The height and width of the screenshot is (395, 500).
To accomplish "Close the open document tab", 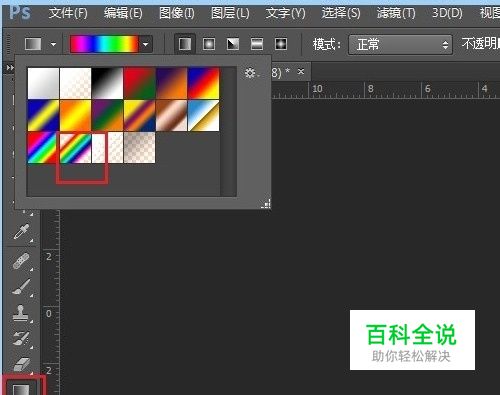I will pyautogui.click(x=301, y=71).
